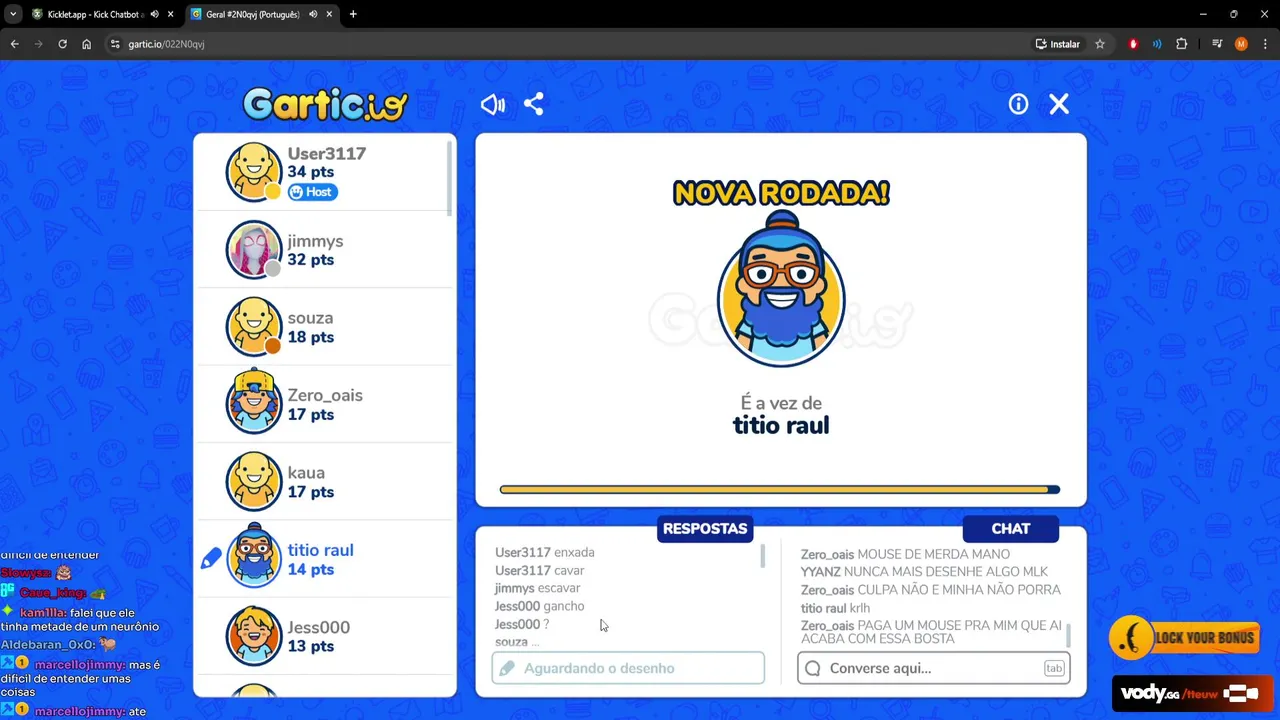Open the browser extensions puzzle icon
This screenshot has width=1280, height=720.
point(1181,44)
